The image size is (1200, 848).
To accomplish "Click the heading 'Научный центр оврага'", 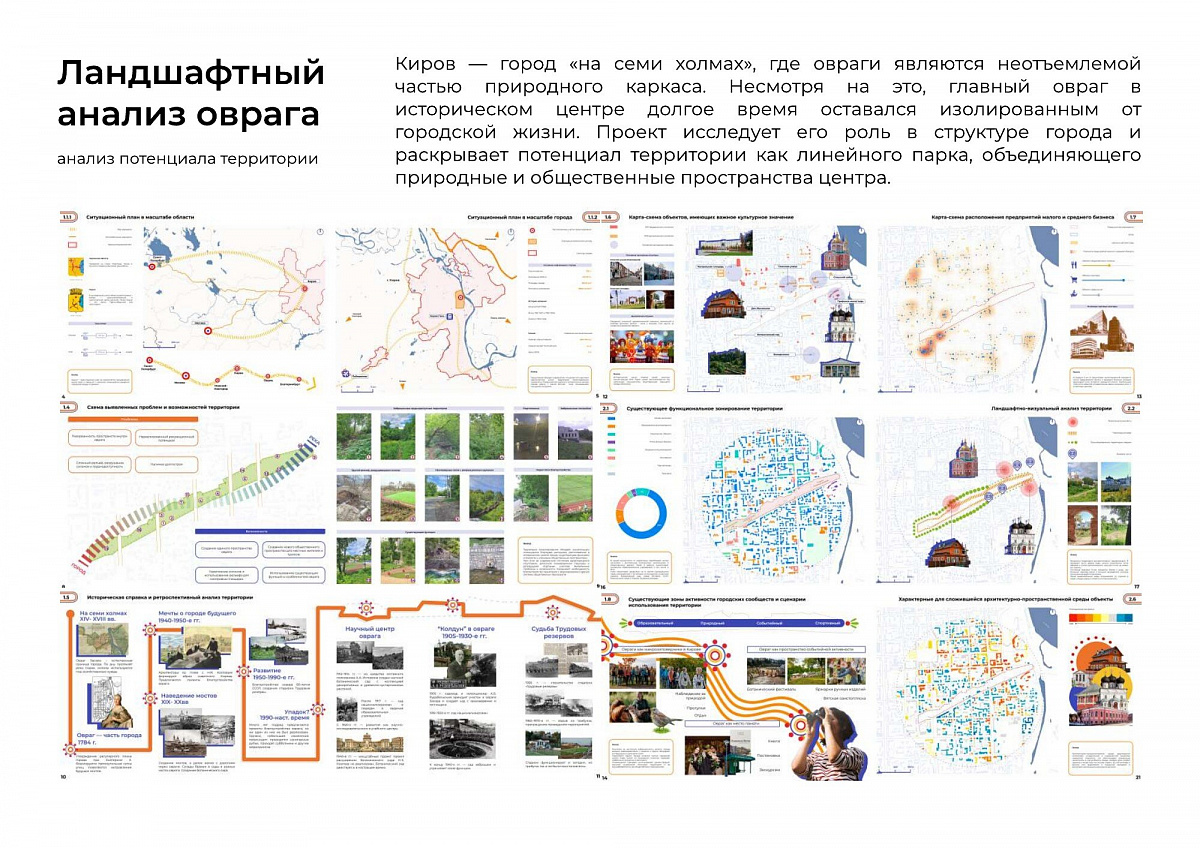I will [370, 632].
